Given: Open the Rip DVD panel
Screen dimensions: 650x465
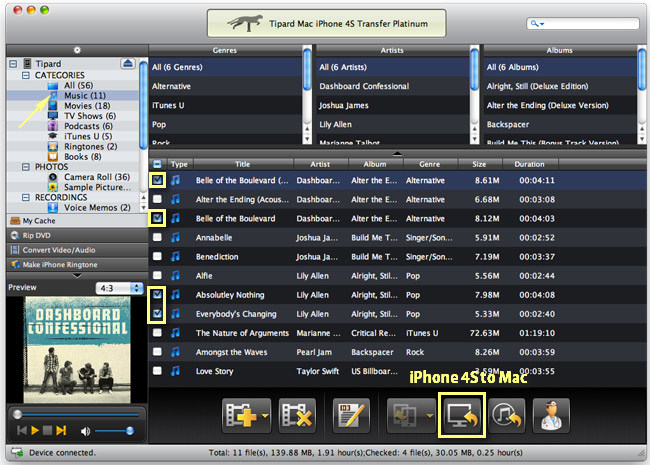Looking at the screenshot, I should coord(77,235).
